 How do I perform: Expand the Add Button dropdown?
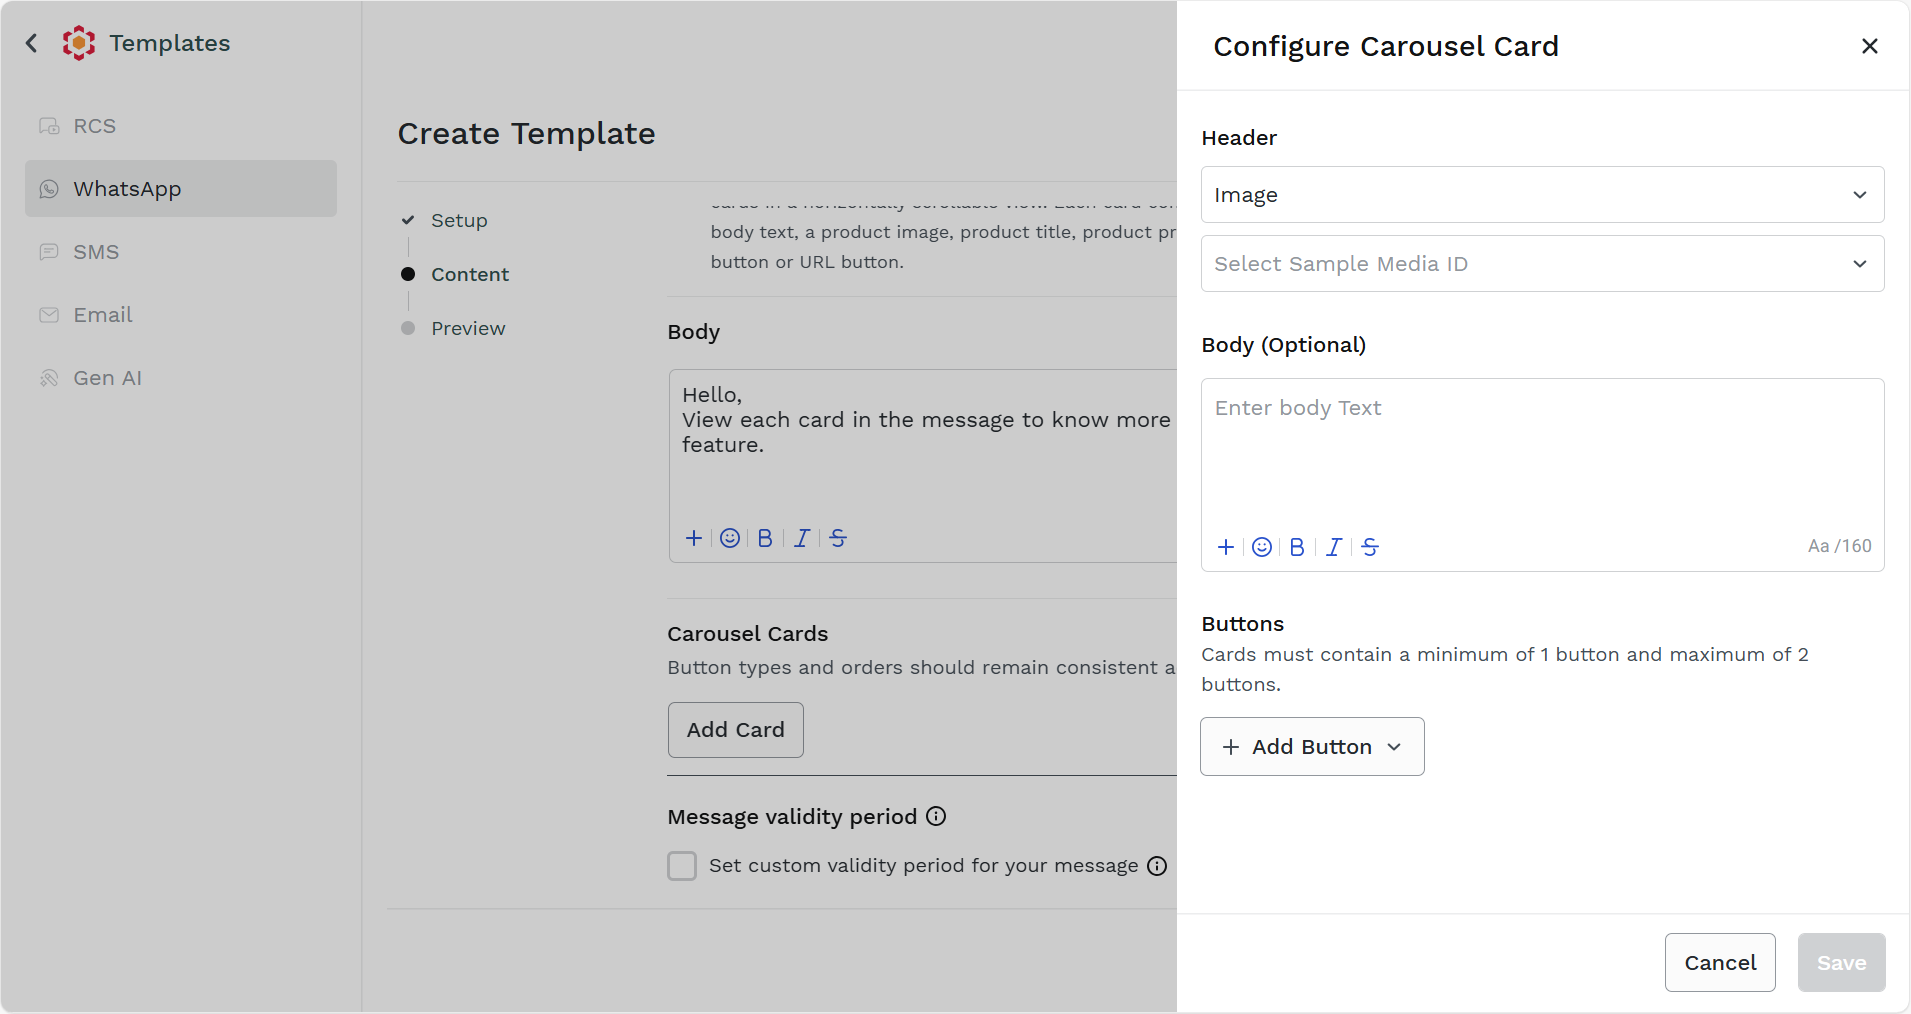tap(1312, 747)
